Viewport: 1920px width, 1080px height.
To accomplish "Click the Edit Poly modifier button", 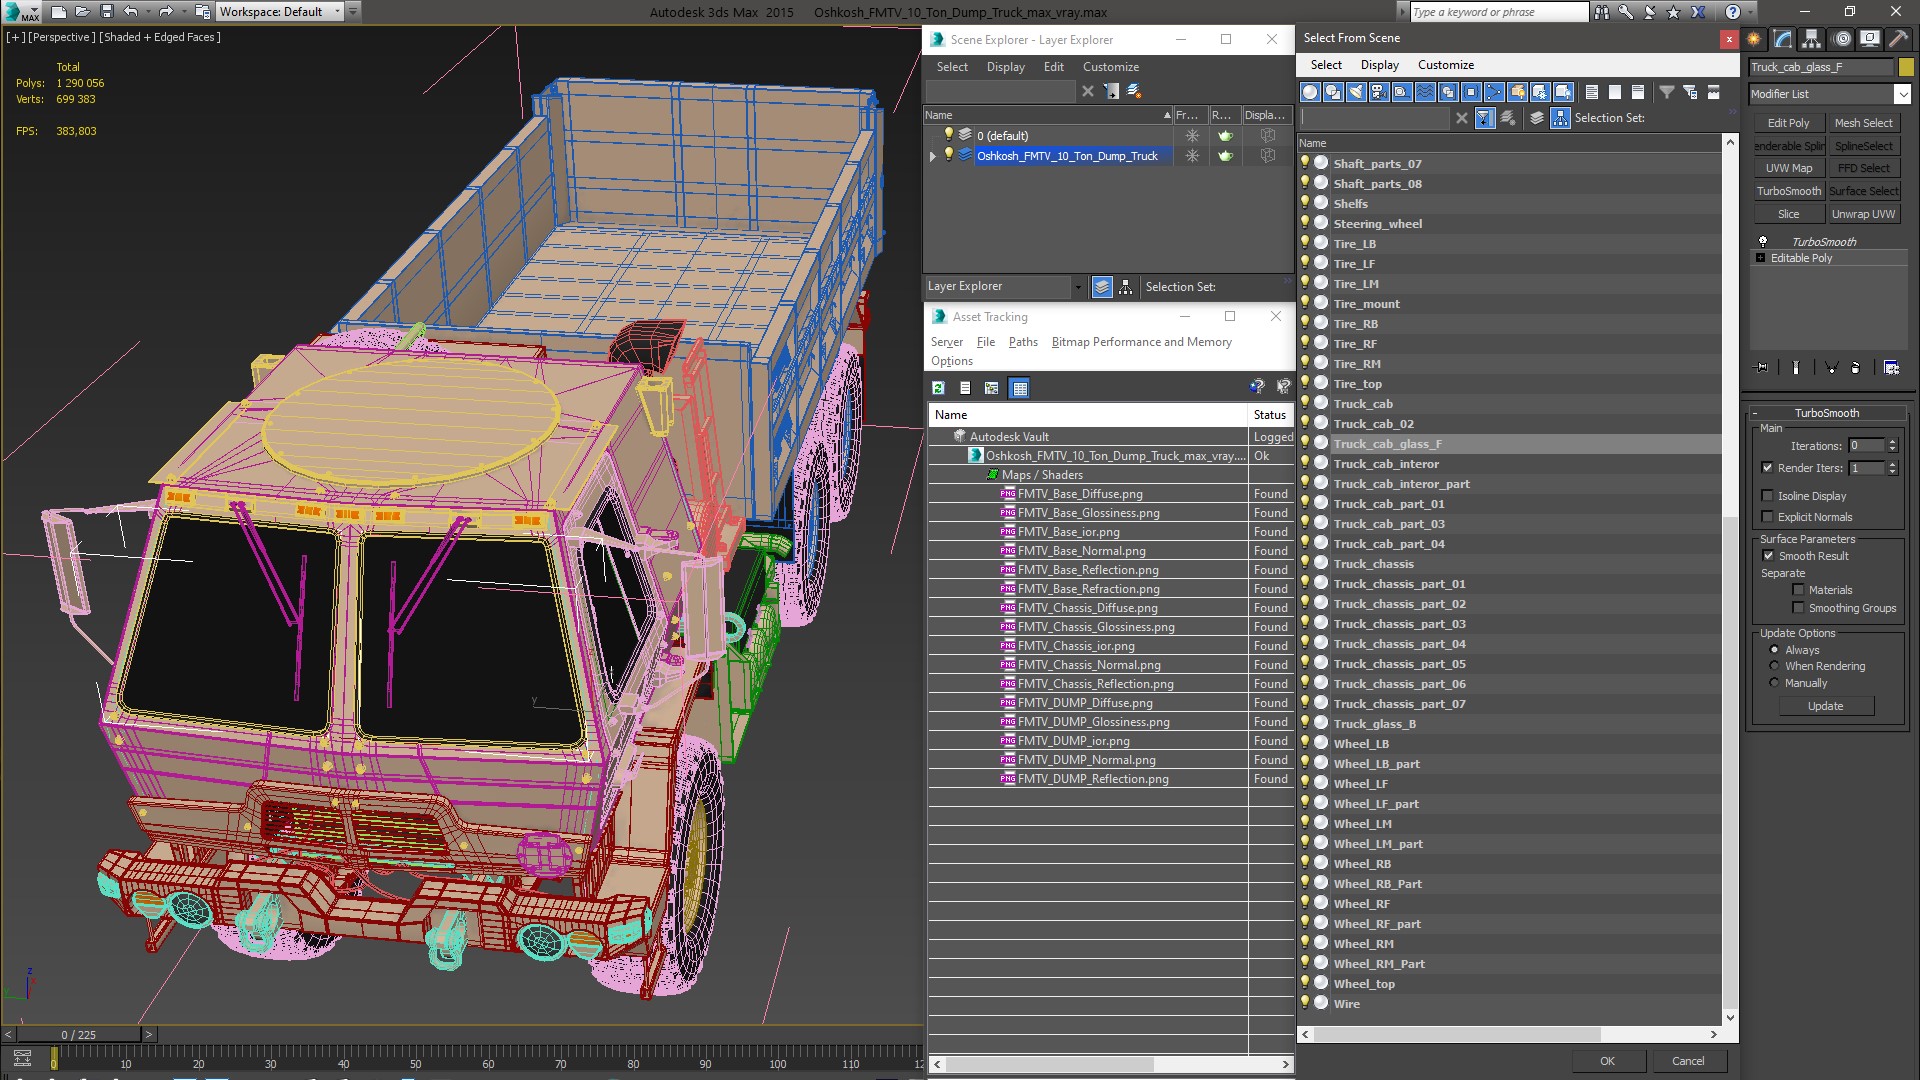I will coord(1788,123).
